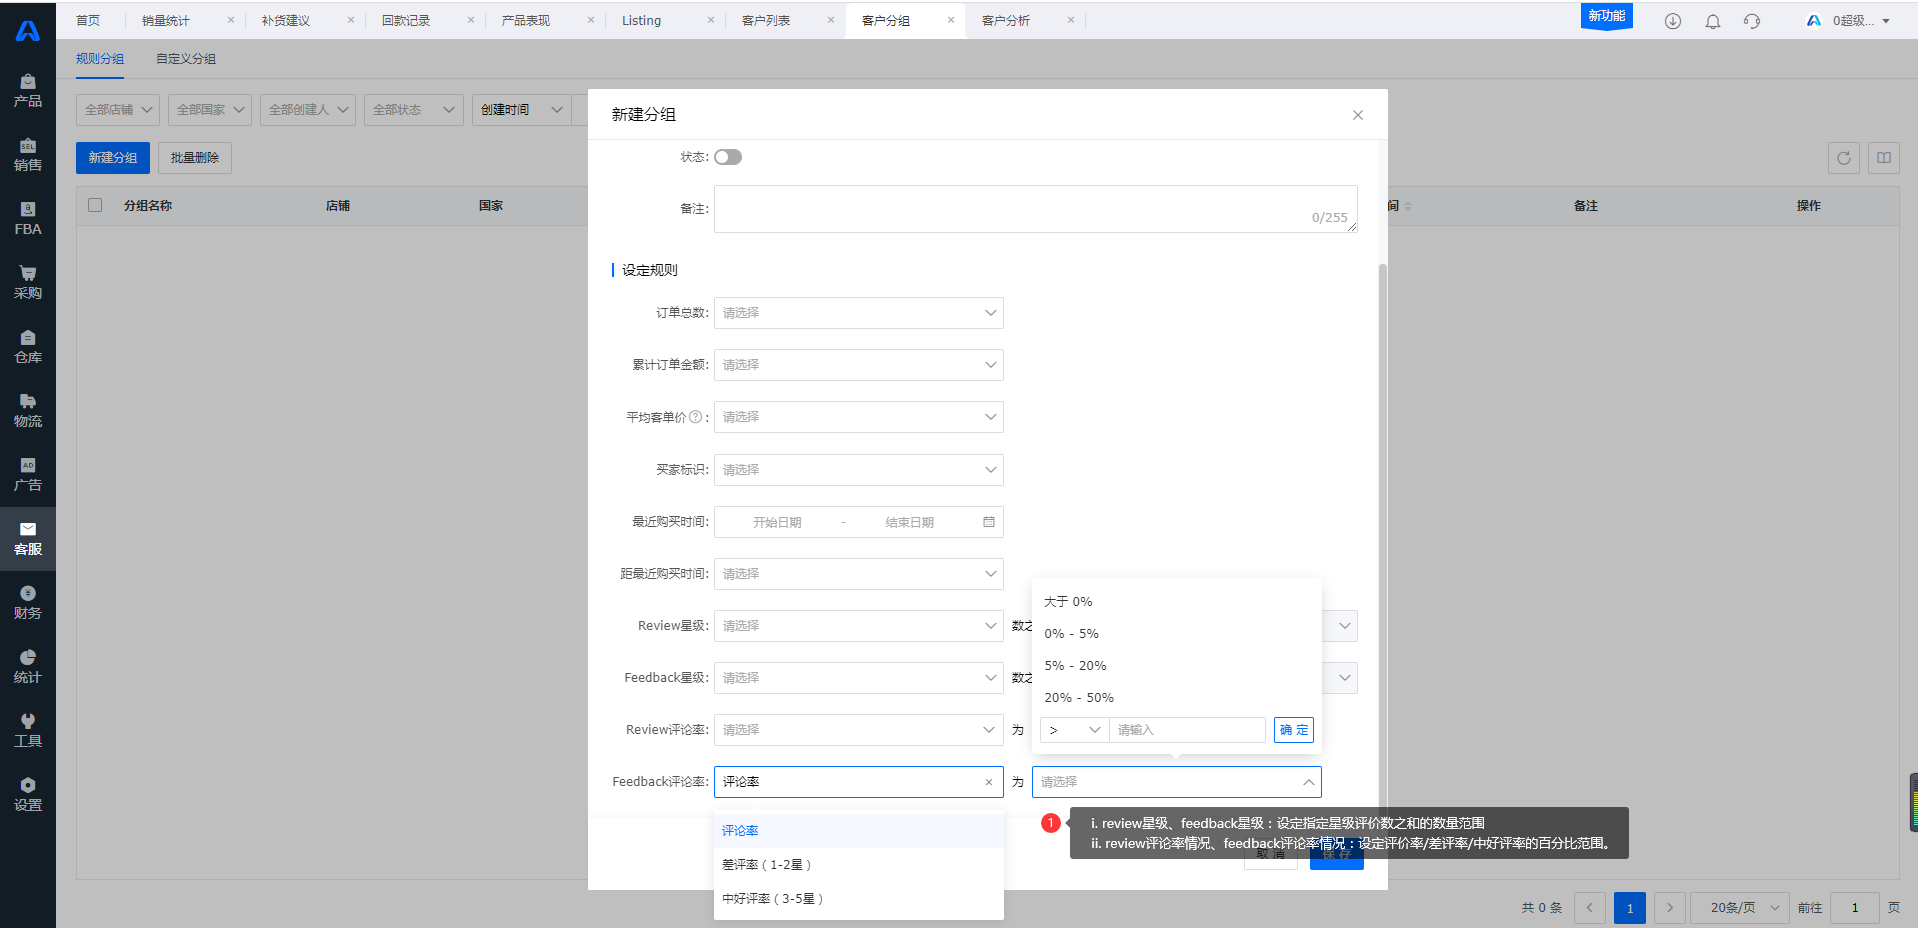
Task: Open the 仓库 sidebar module
Action: coord(28,347)
